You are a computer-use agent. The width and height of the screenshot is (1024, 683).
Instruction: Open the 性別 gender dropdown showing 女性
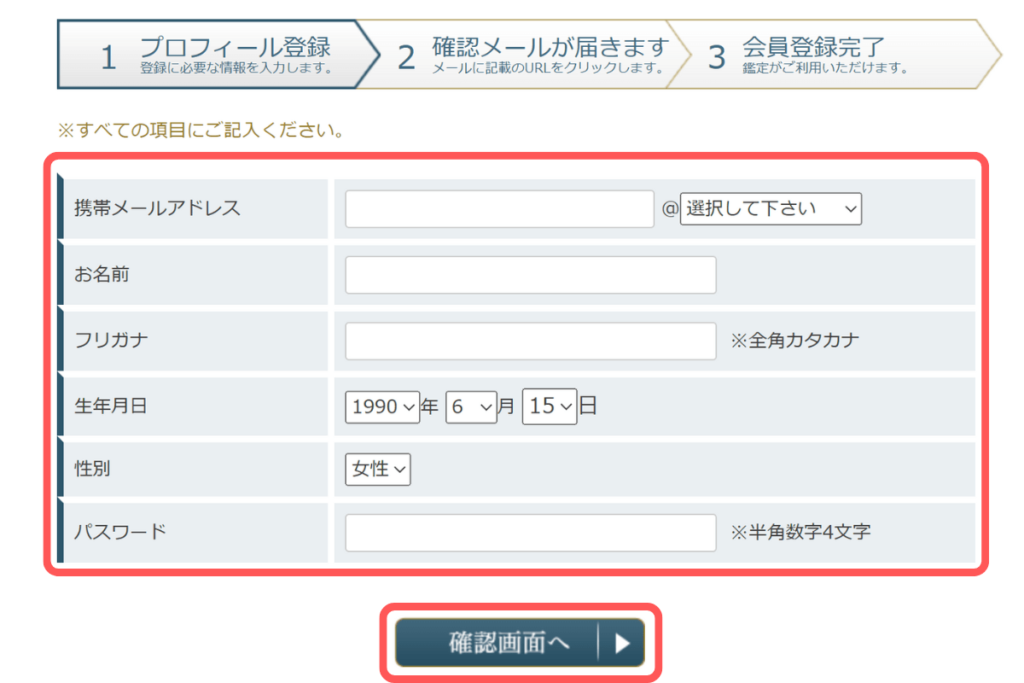click(377, 469)
